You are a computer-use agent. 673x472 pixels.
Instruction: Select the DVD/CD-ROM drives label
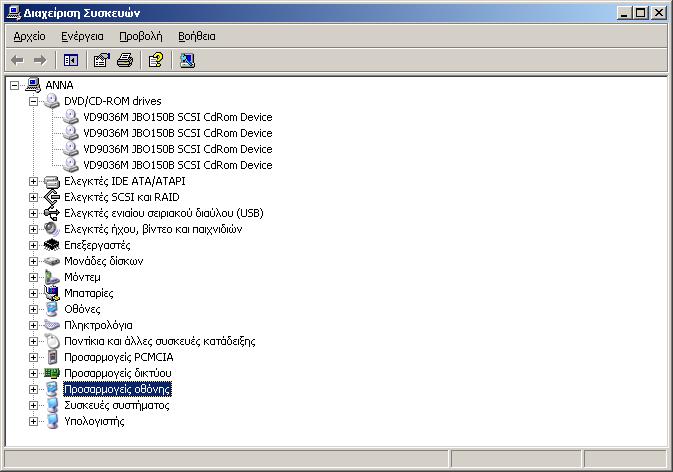click(x=113, y=101)
